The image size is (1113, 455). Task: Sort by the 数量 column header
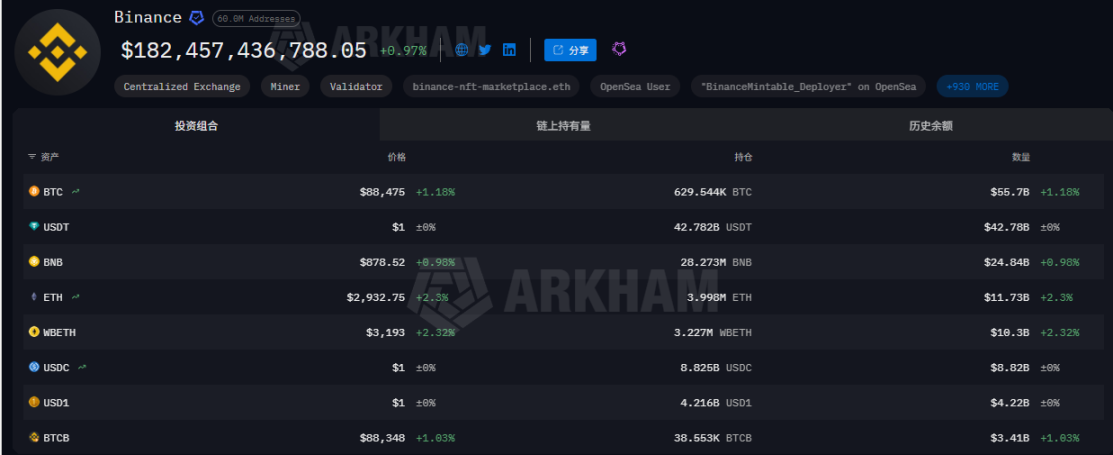point(1021,157)
